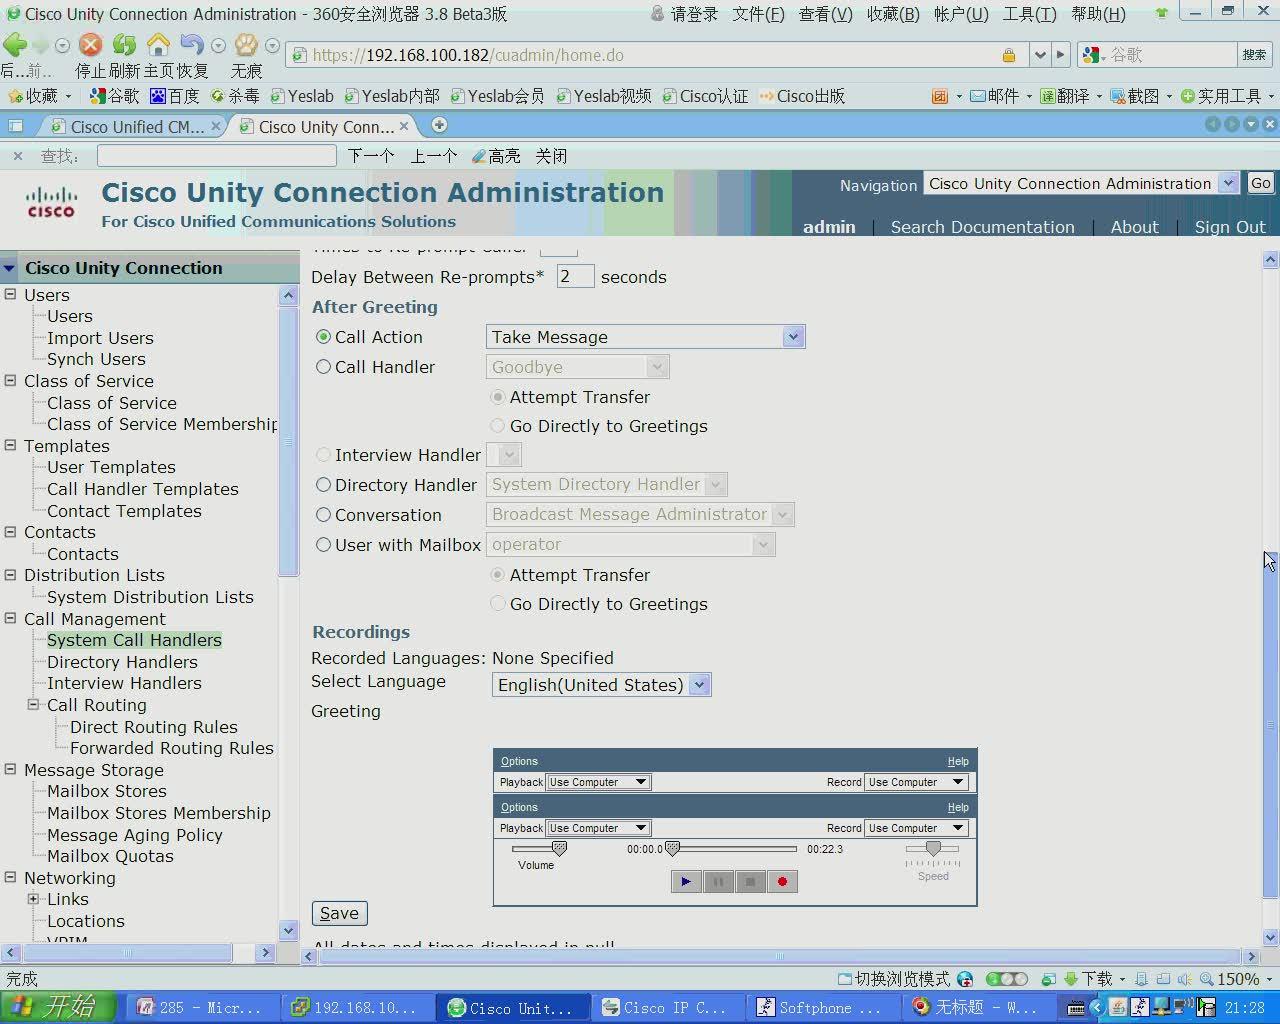
Task: Stop the greeting playback
Action: click(x=750, y=882)
